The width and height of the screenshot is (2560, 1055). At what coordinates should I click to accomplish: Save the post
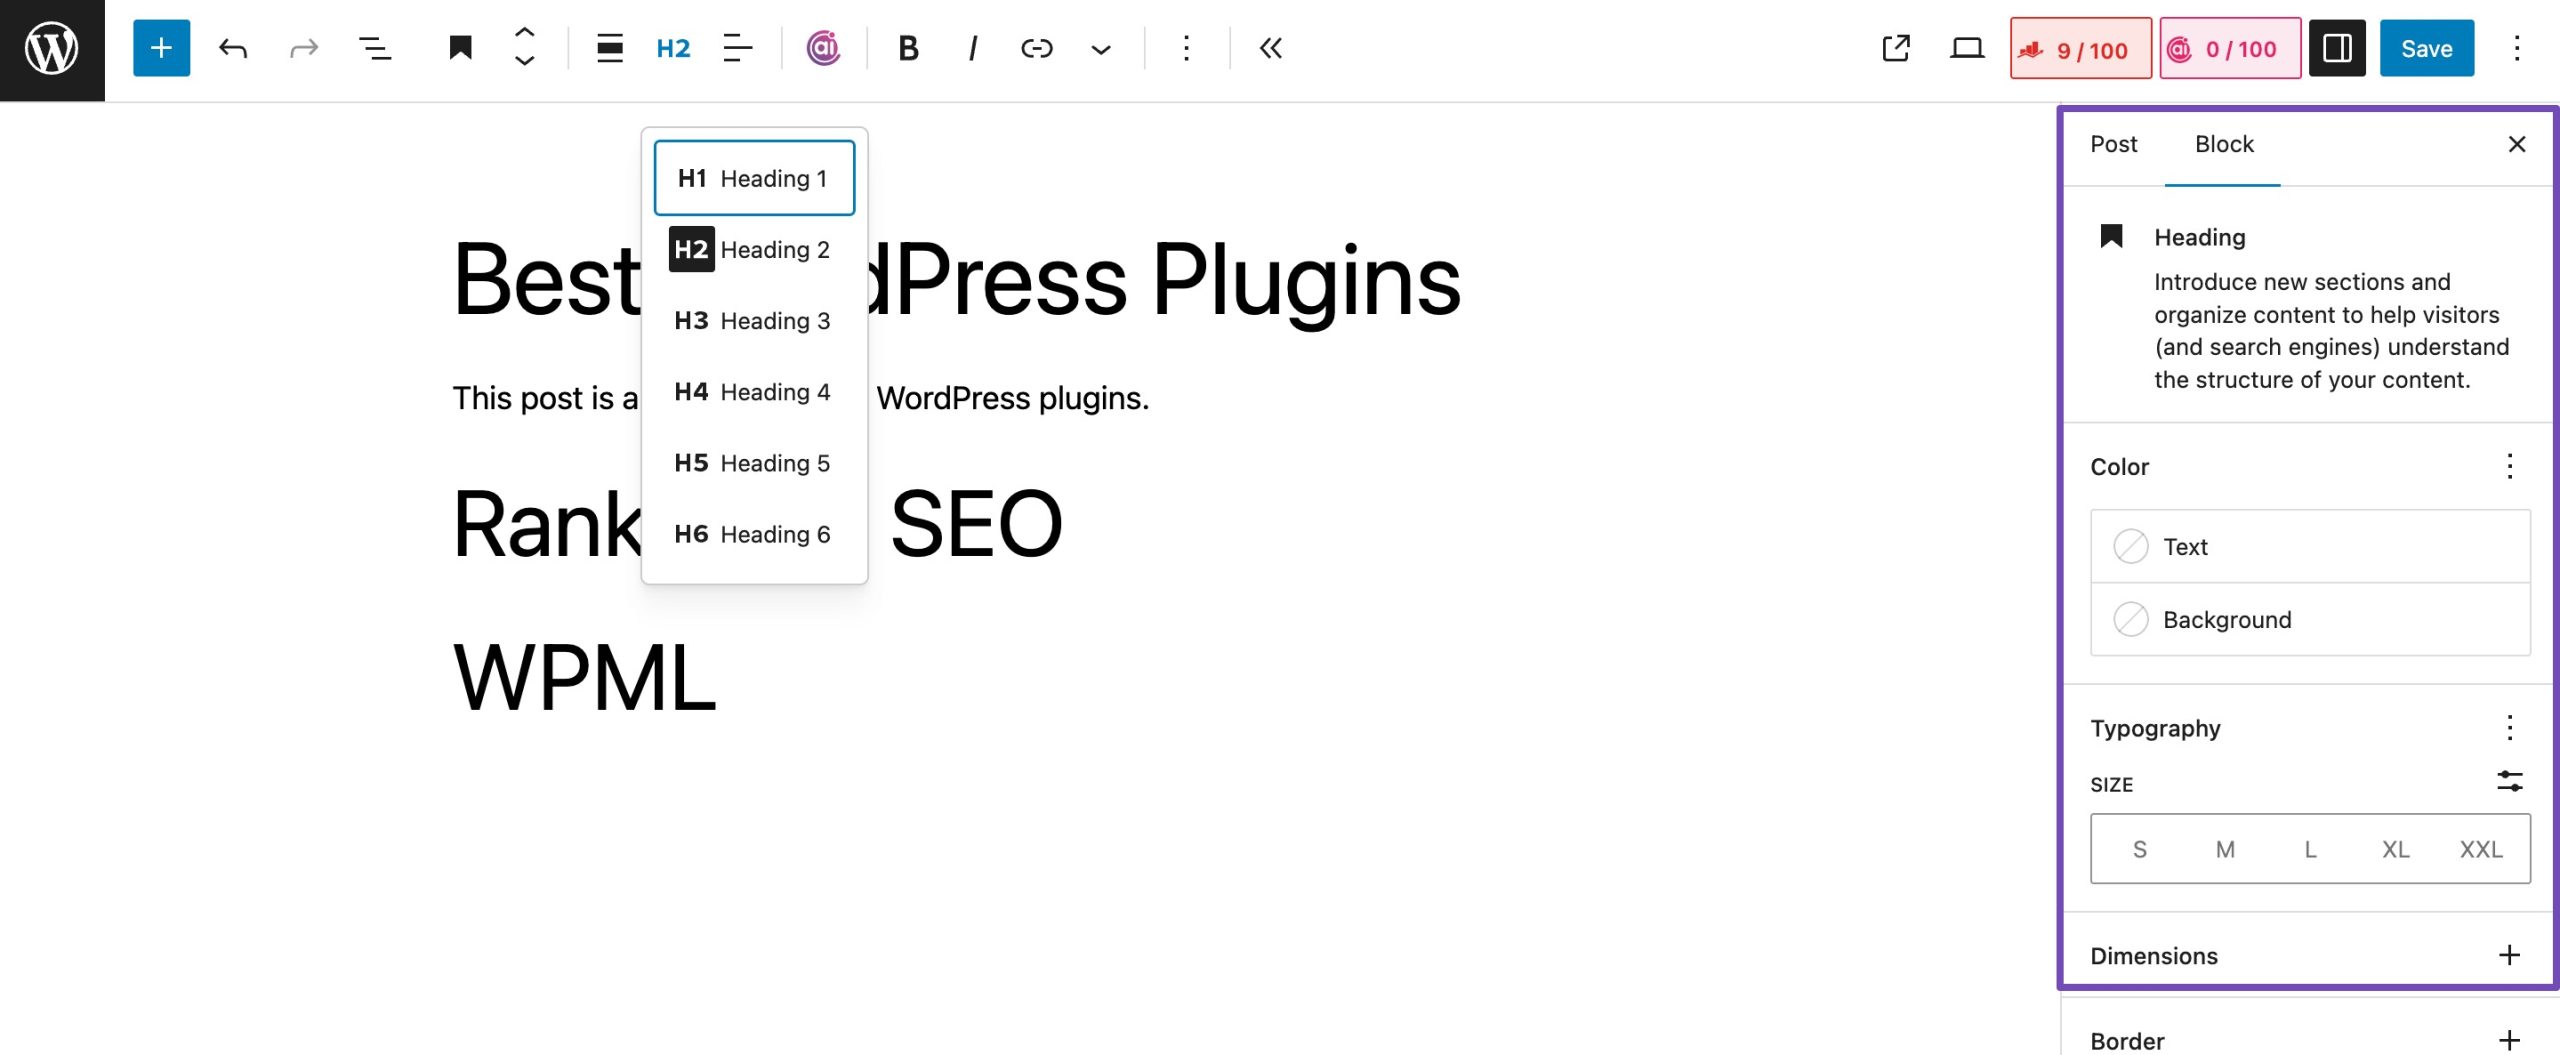(x=2427, y=48)
